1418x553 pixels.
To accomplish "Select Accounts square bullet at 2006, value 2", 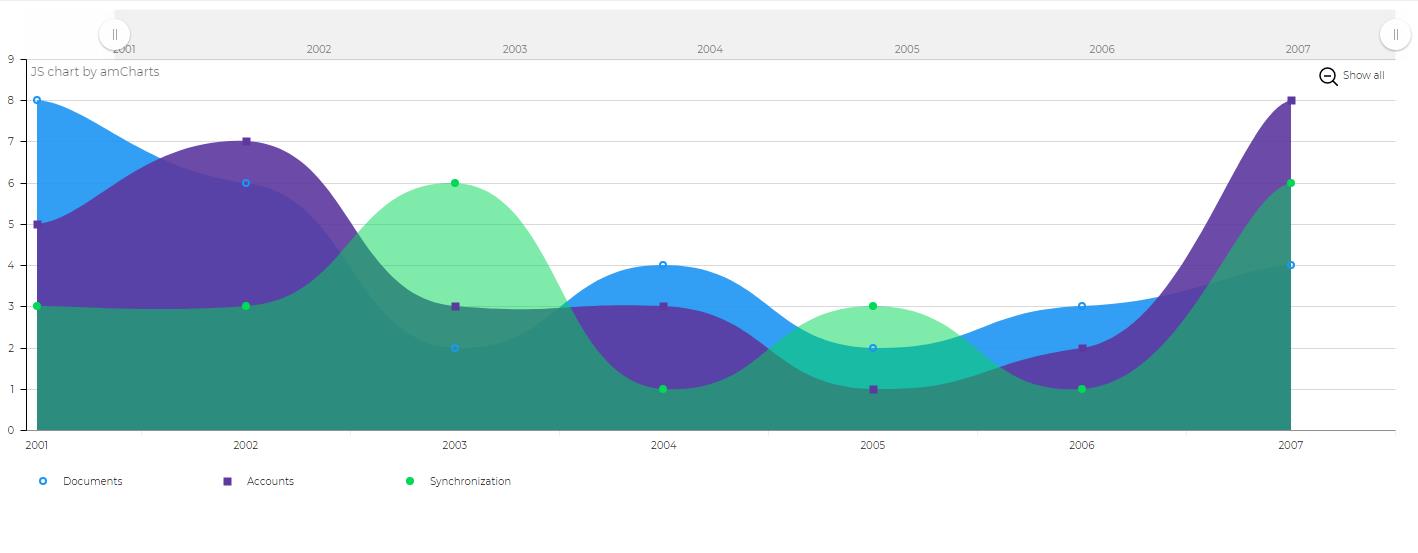I will pos(1082,348).
